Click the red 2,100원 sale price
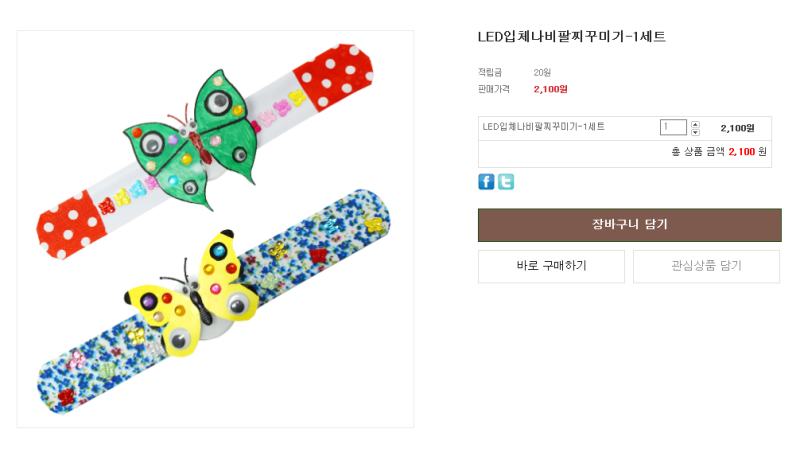This screenshot has width=800, height=464. (x=550, y=89)
